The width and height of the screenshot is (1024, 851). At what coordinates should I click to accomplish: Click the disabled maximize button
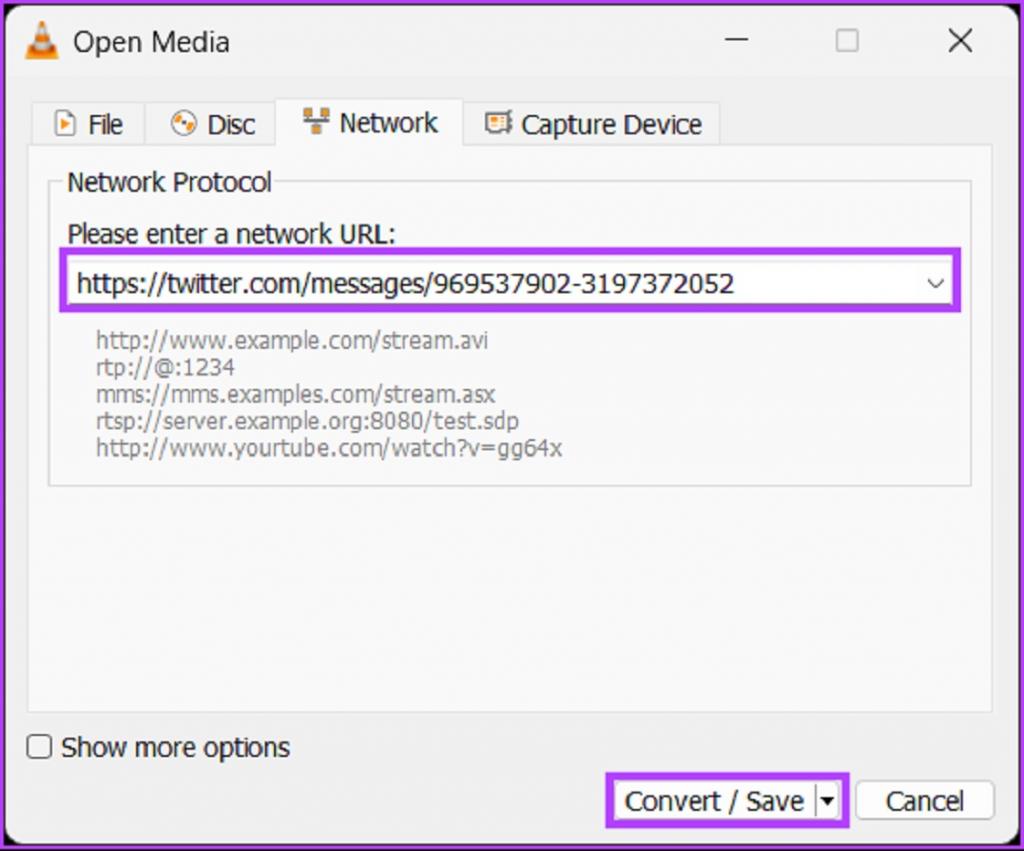pos(847,41)
